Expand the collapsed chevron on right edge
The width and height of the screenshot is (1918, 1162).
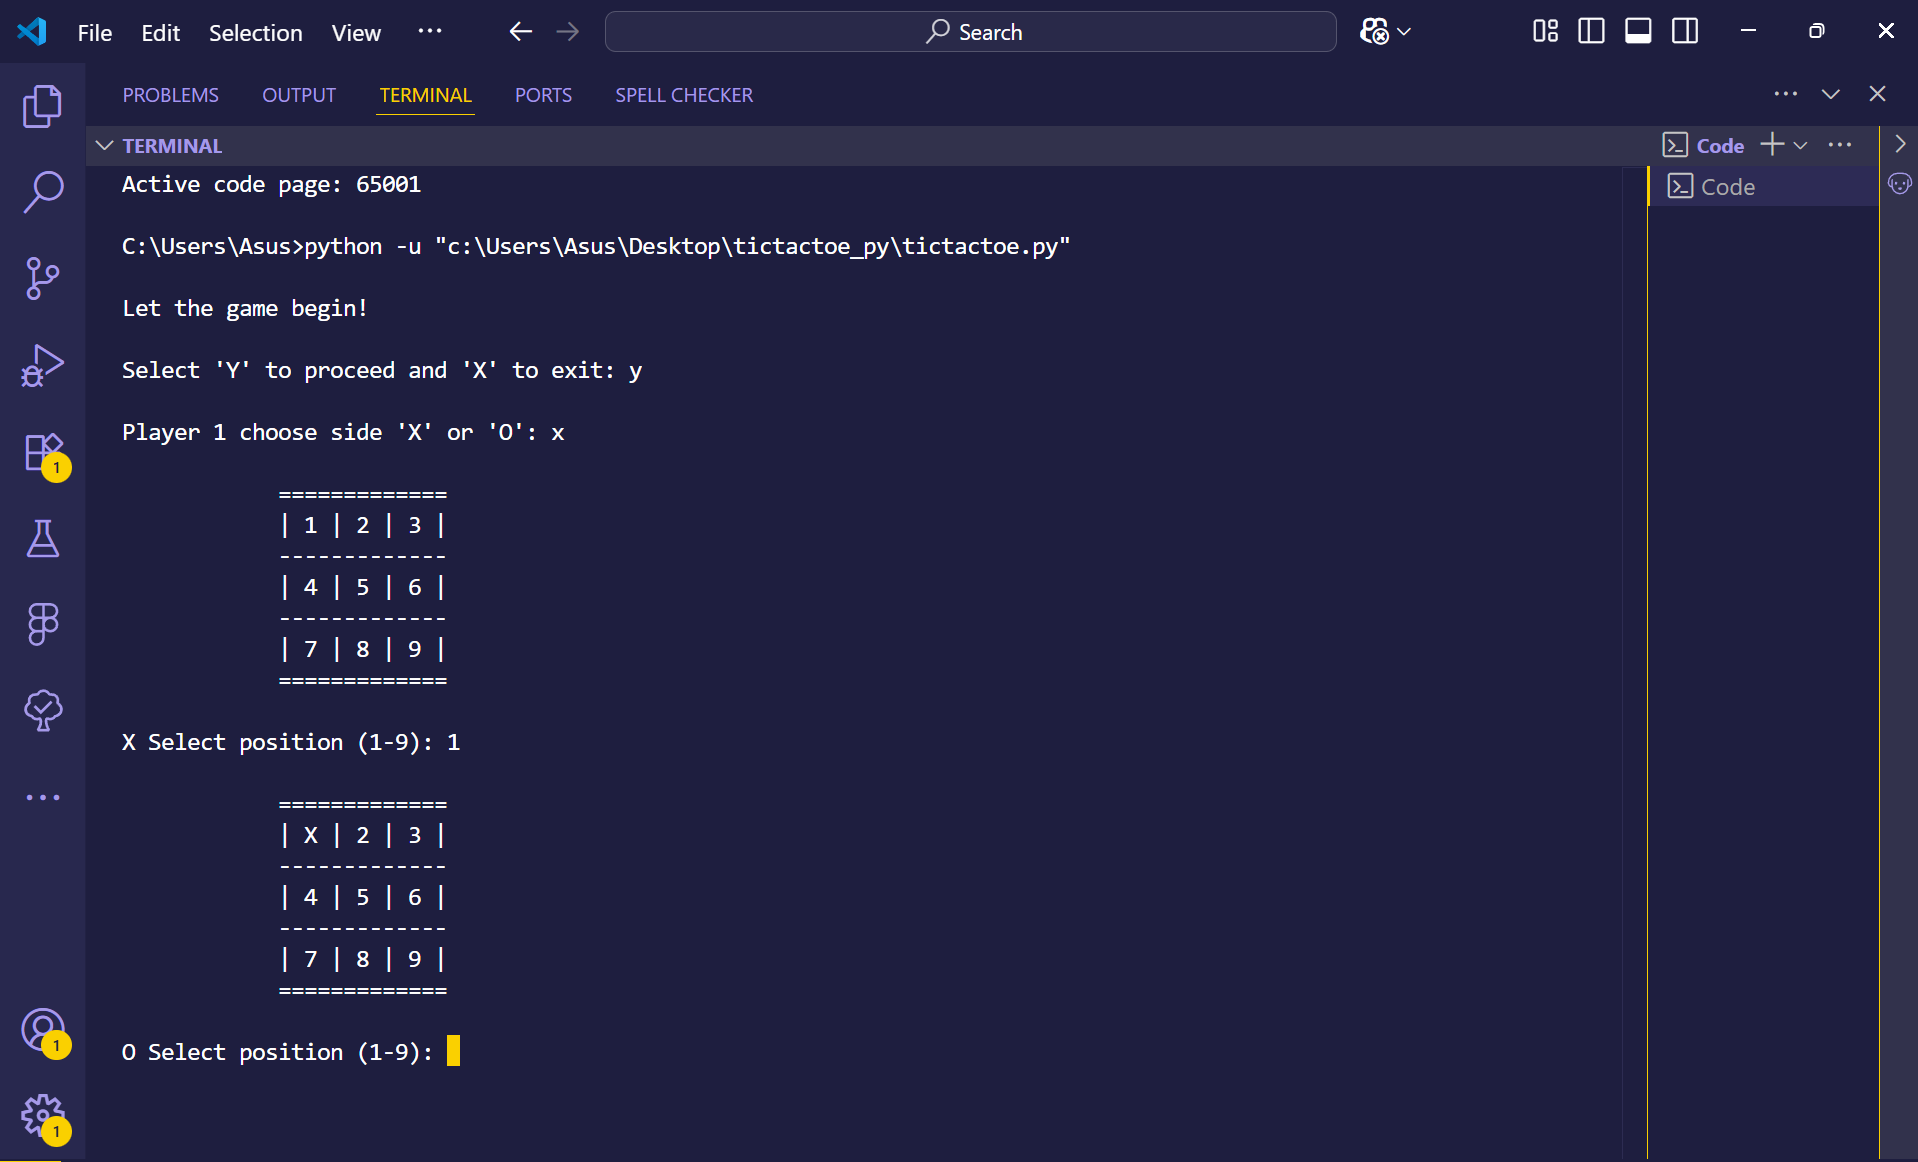1900,145
